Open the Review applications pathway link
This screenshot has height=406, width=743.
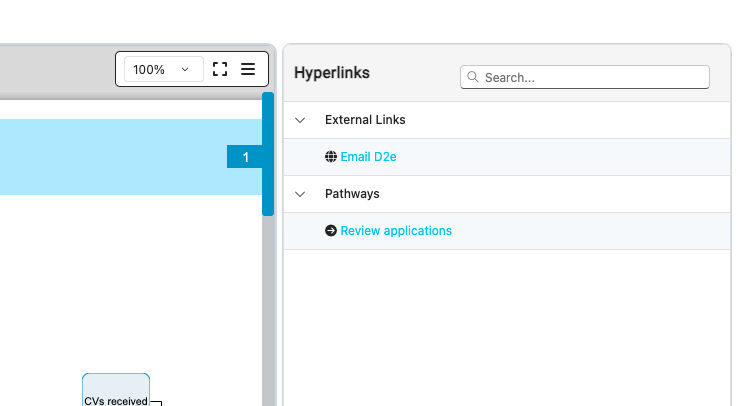click(x=396, y=231)
